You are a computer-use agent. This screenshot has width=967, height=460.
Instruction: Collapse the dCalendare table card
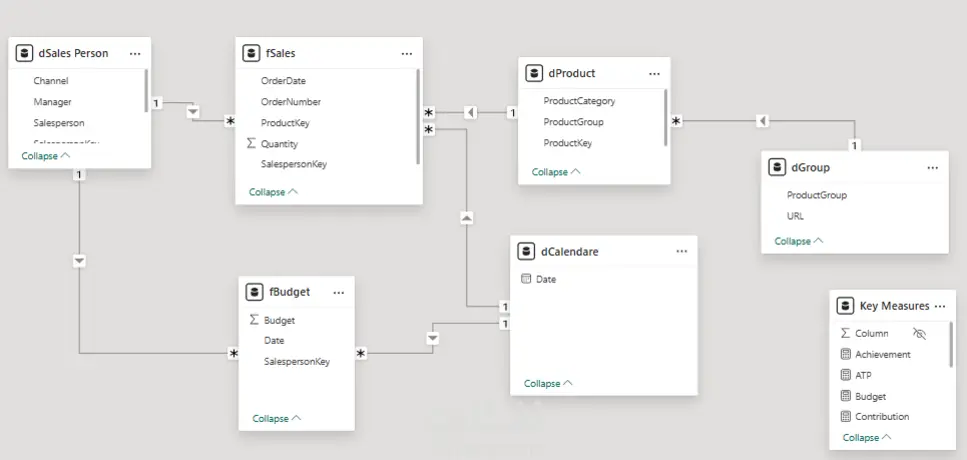[x=548, y=383]
